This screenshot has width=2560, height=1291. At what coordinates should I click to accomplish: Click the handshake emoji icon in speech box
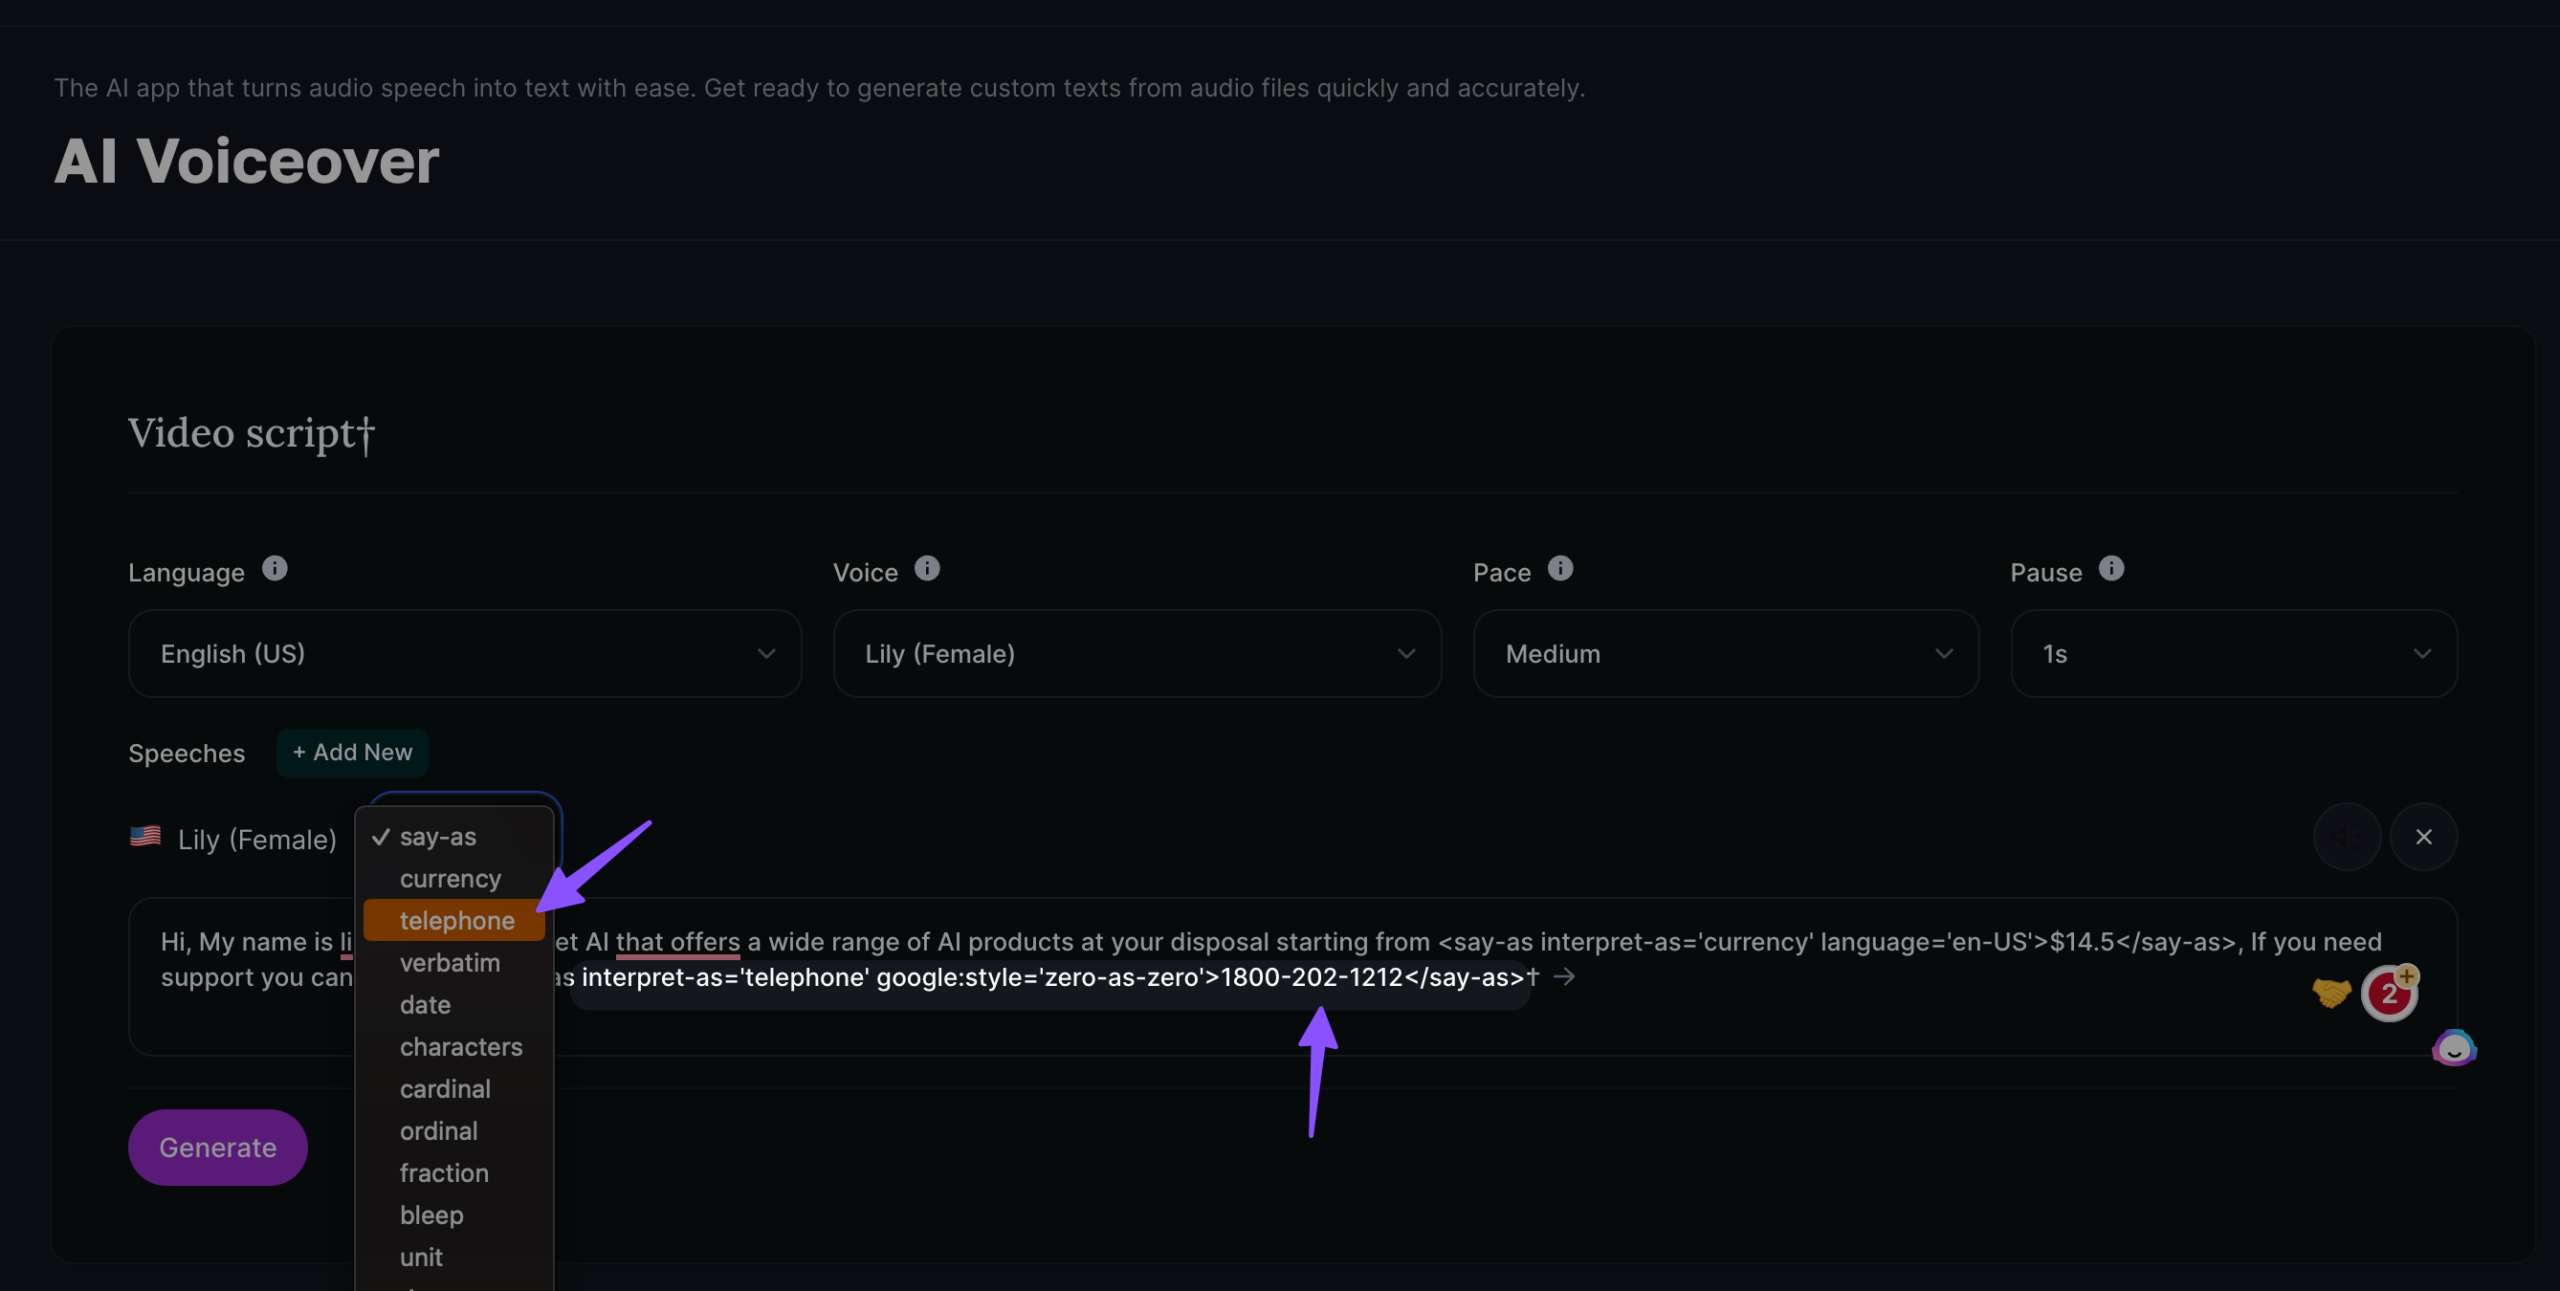tap(2331, 993)
